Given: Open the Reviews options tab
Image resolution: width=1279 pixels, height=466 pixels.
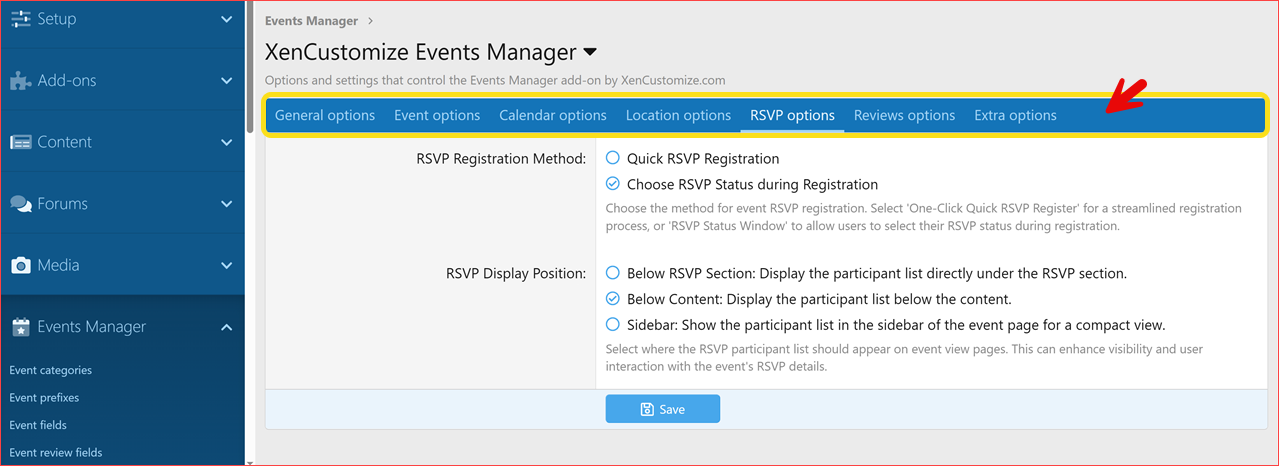Looking at the screenshot, I should pos(904,115).
